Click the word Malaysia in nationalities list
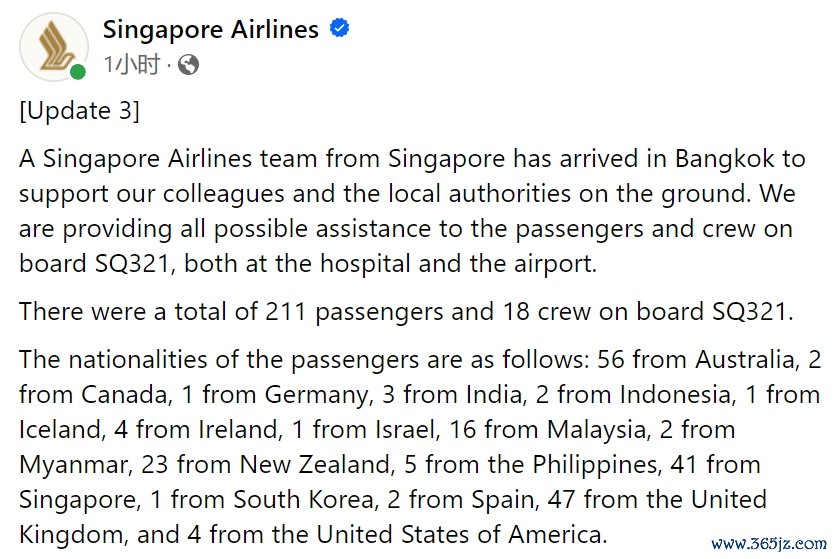Viewport: 834px width, 559px height. [x=596, y=430]
